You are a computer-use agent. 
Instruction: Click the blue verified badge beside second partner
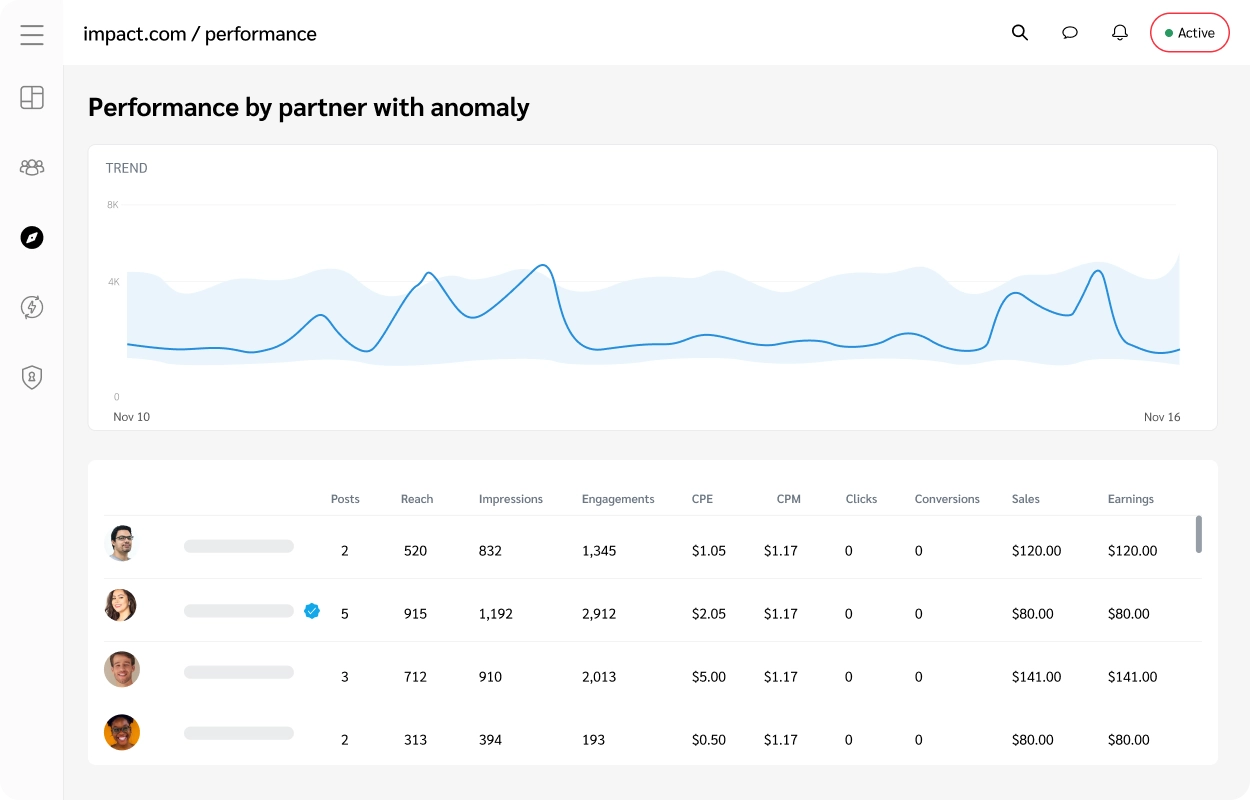(312, 611)
